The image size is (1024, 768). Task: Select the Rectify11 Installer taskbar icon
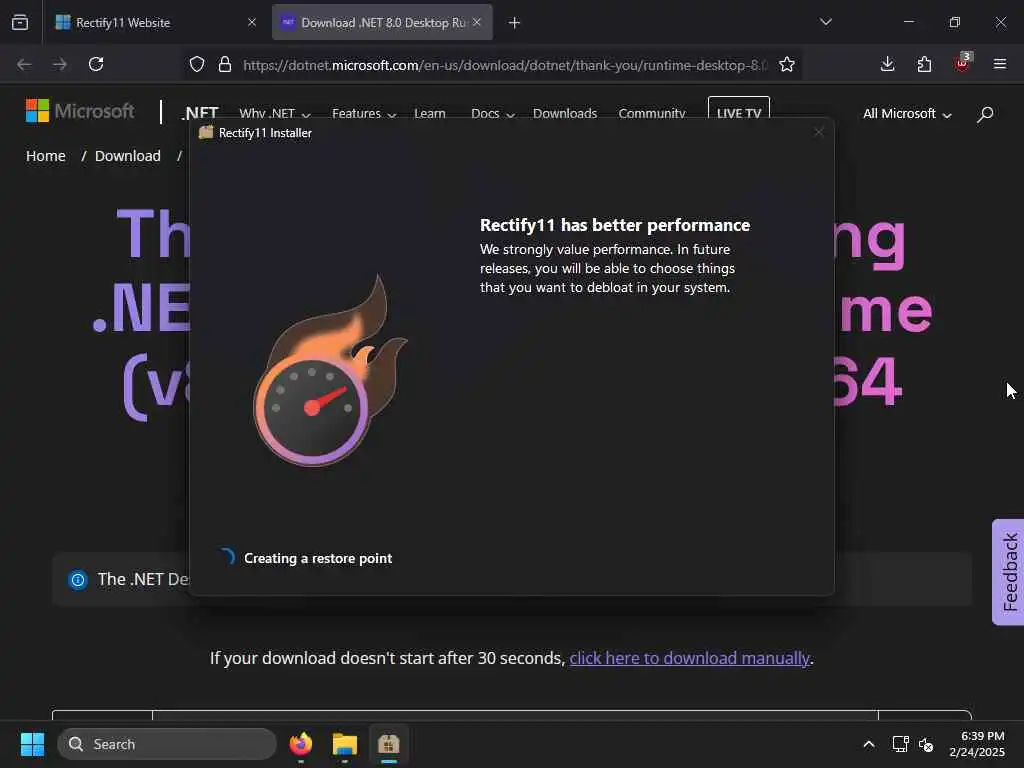[389, 744]
